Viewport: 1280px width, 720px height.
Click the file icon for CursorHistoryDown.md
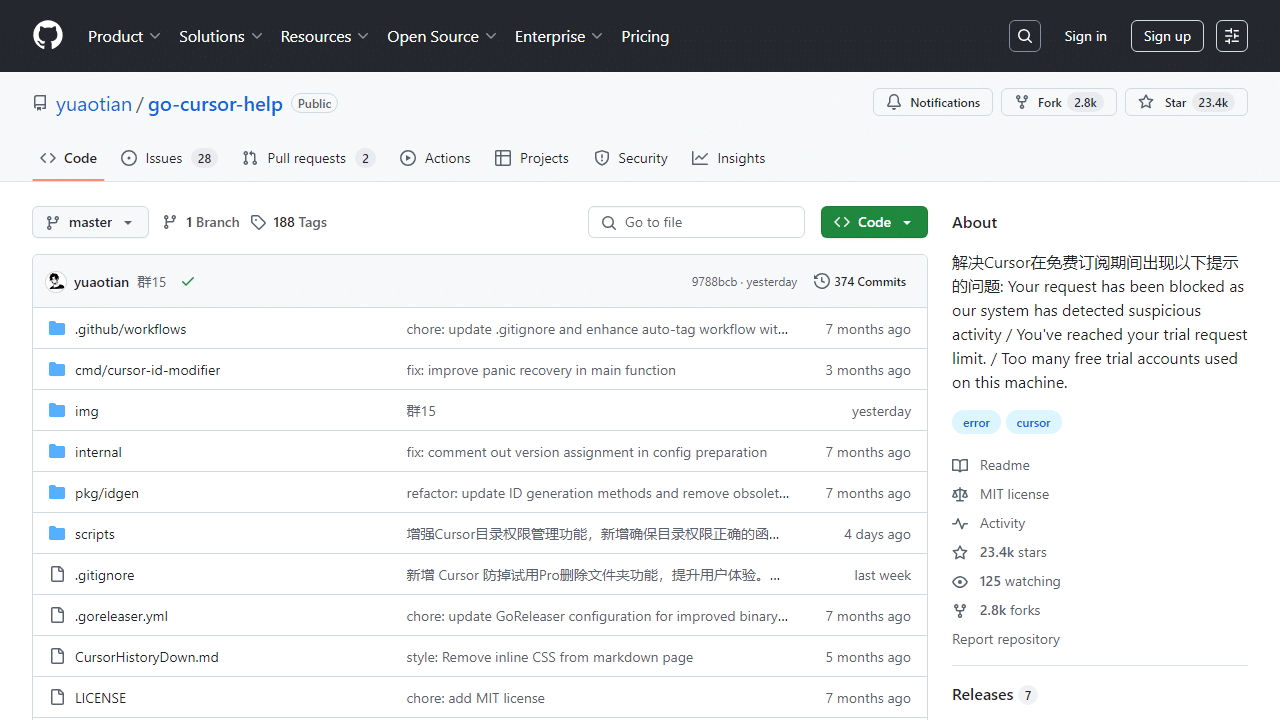(57, 657)
